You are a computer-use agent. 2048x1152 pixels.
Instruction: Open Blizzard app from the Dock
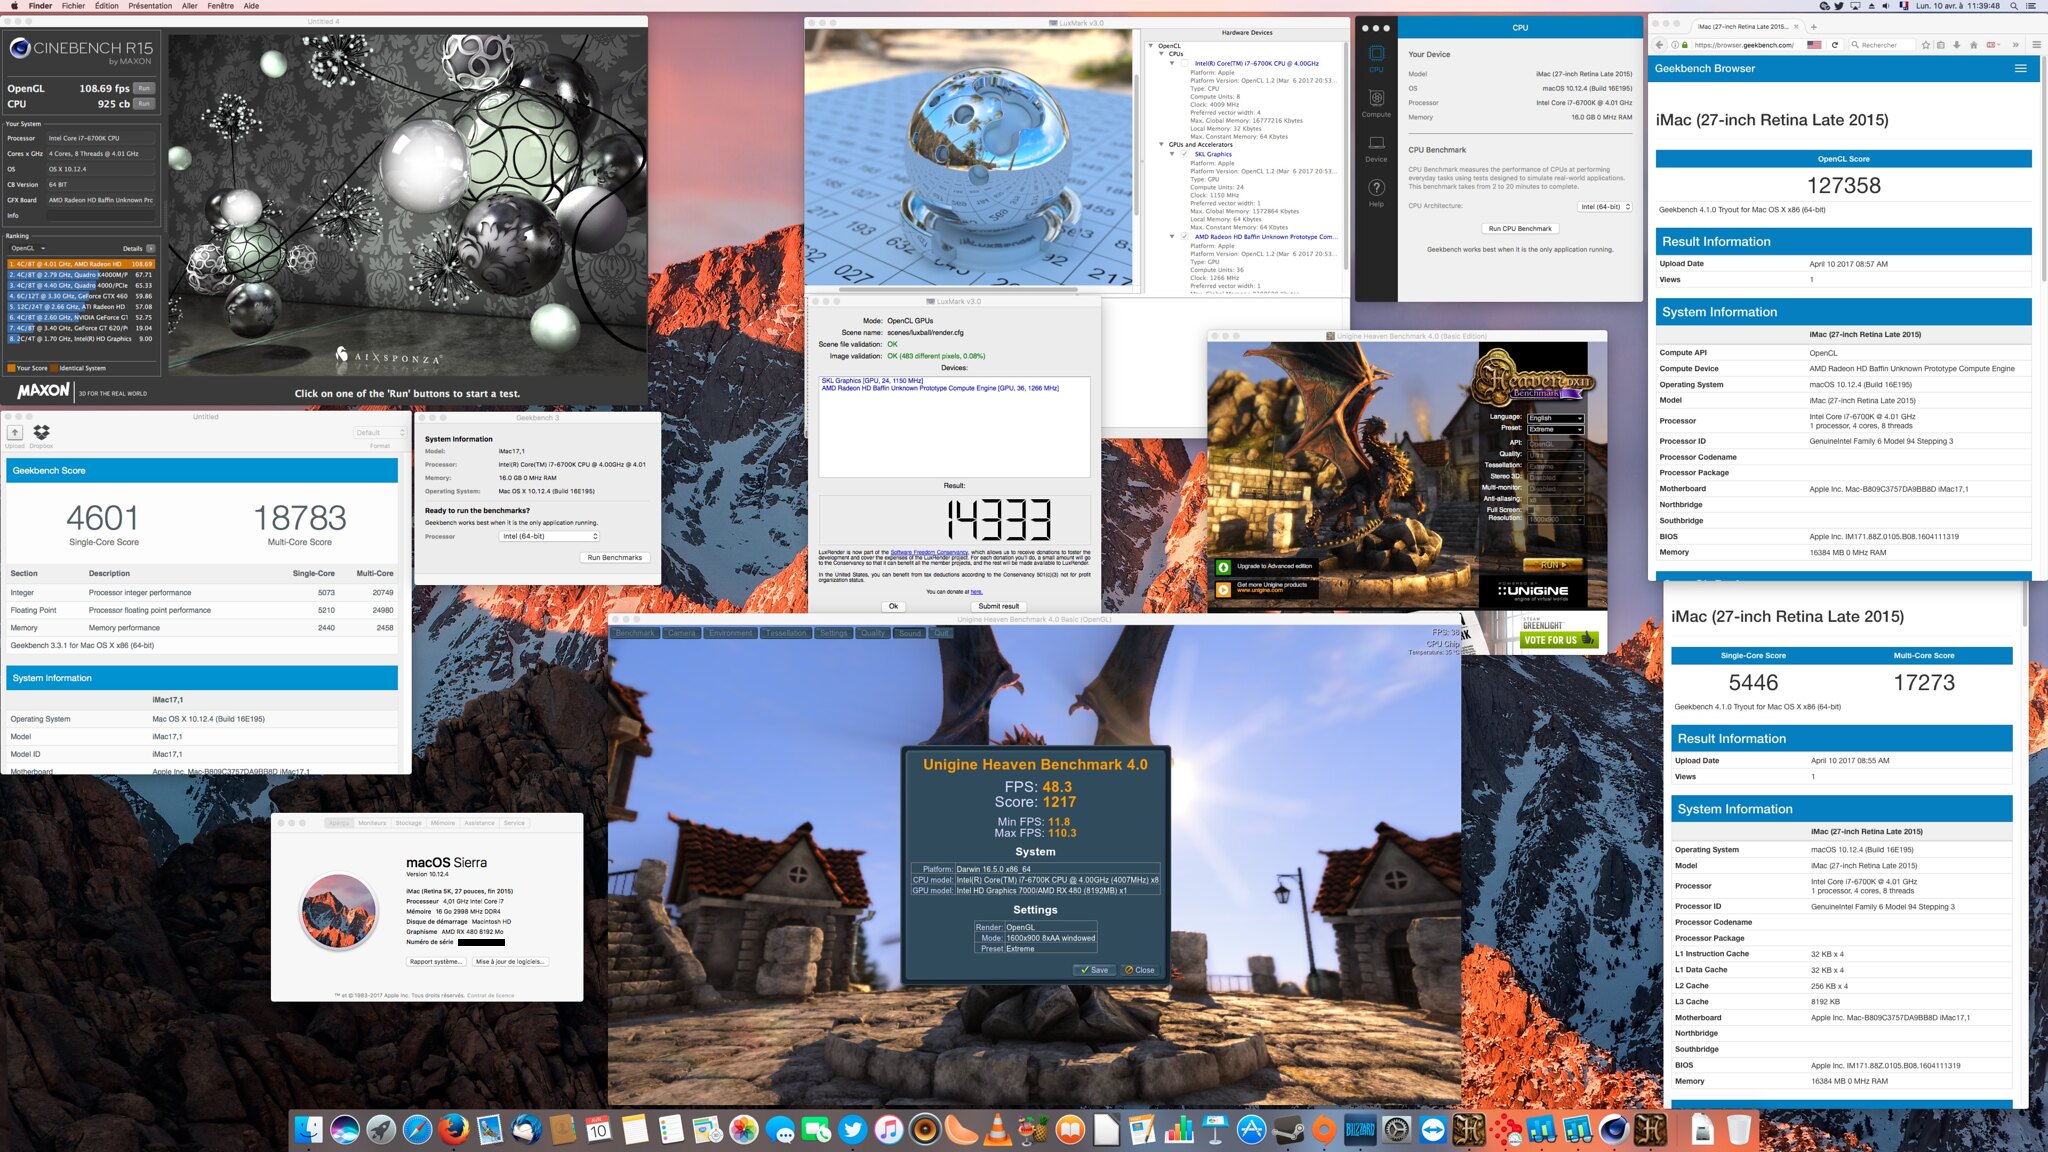tap(1360, 1130)
